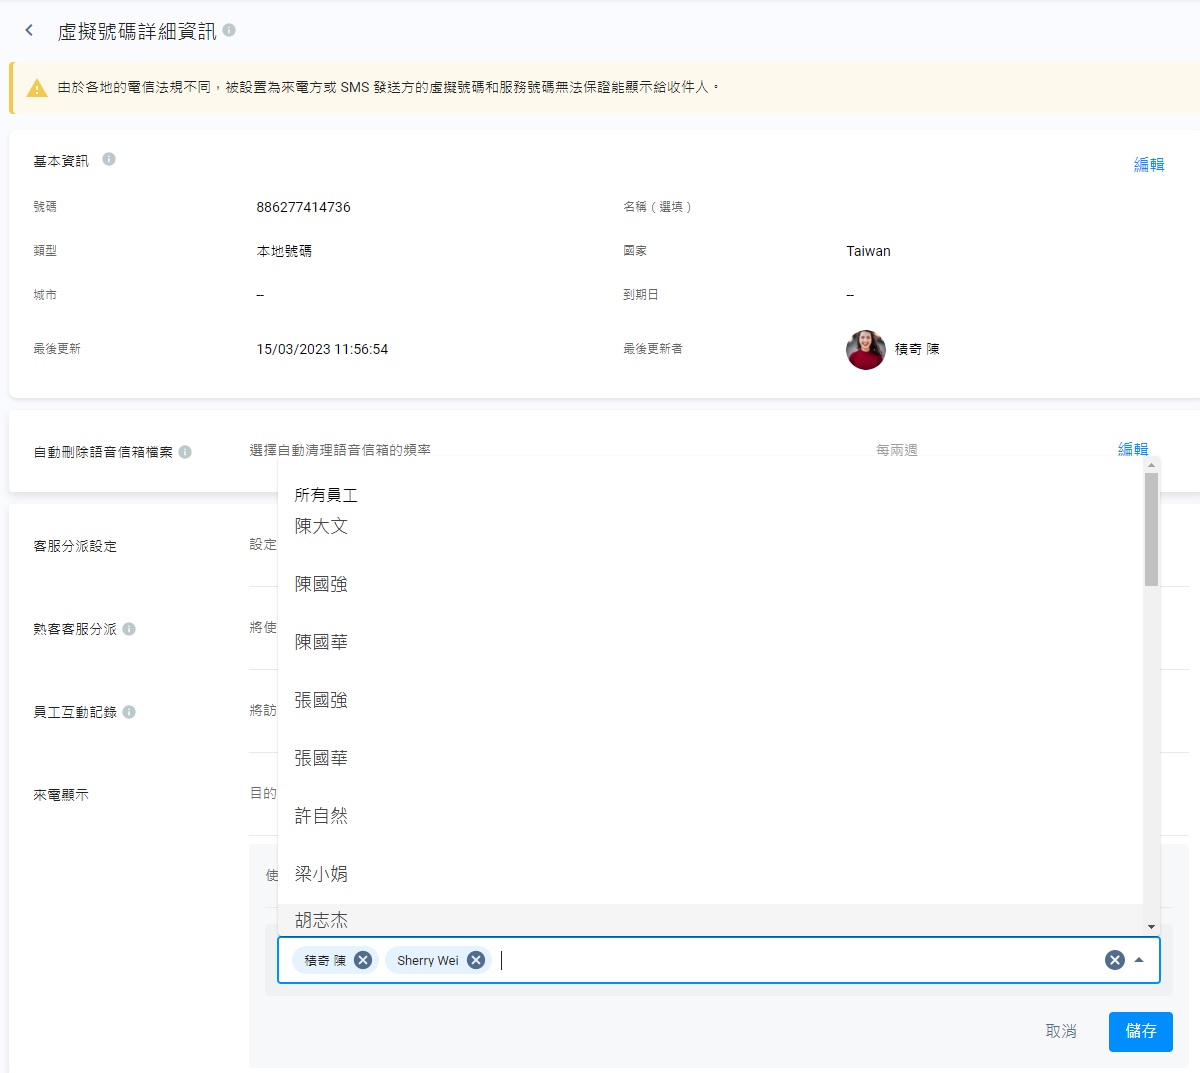The height and width of the screenshot is (1073, 1200).
Task: Remove the Sherry Wei chip
Action: [476, 960]
